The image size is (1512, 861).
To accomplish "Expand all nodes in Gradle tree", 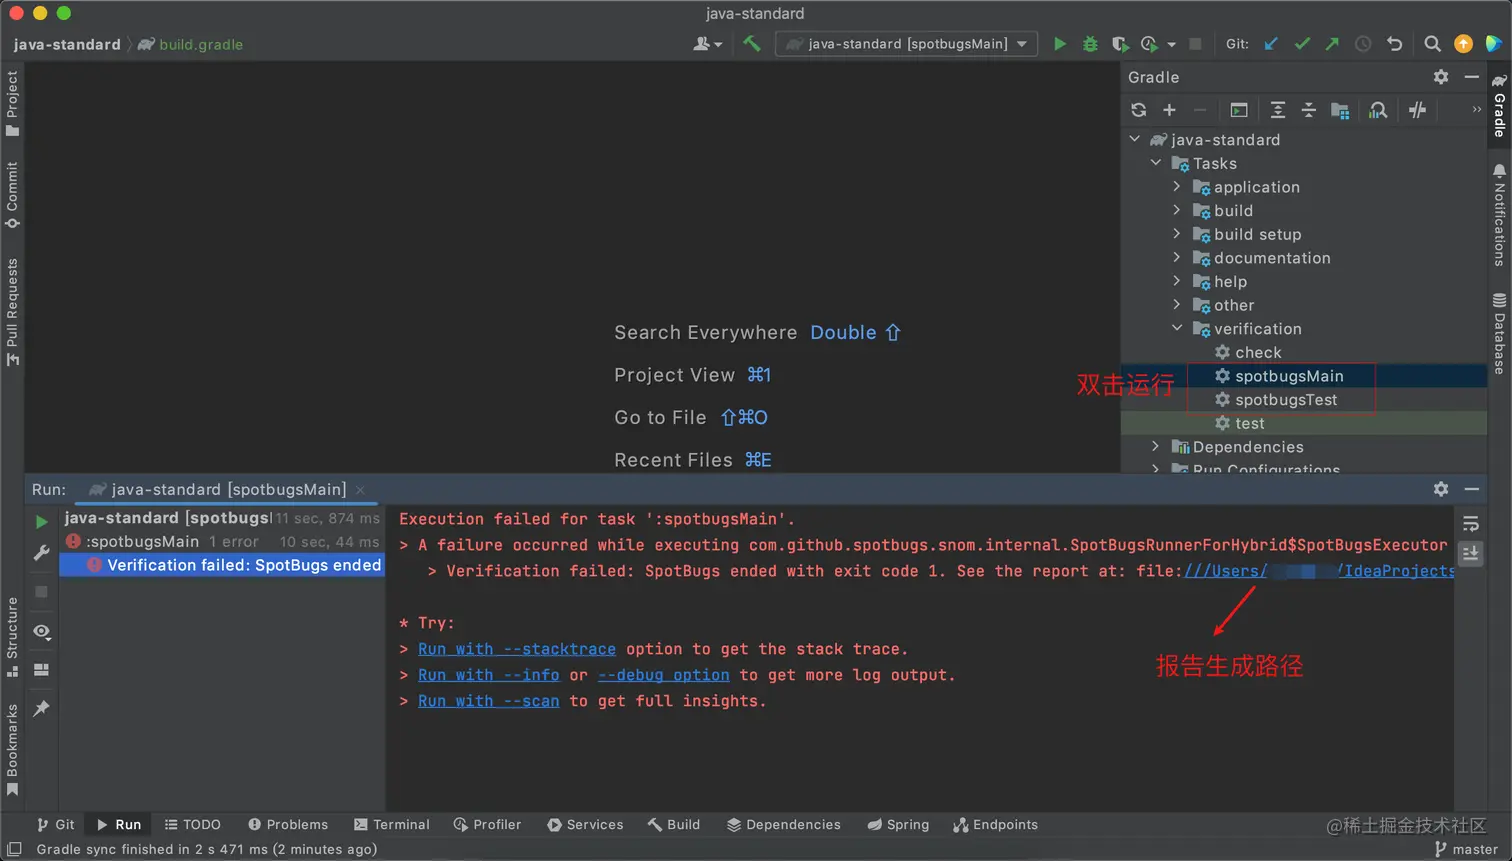I will pyautogui.click(x=1278, y=110).
